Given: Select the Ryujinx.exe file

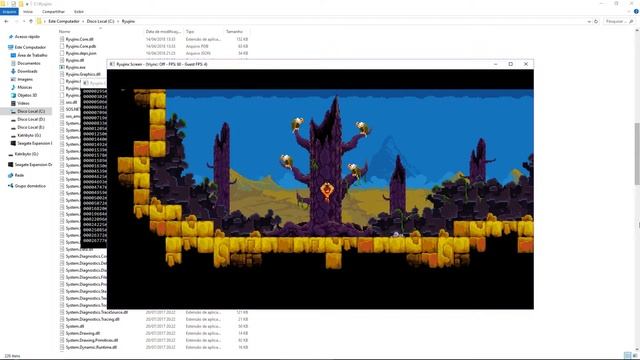Looking at the screenshot, I should tap(76, 67).
